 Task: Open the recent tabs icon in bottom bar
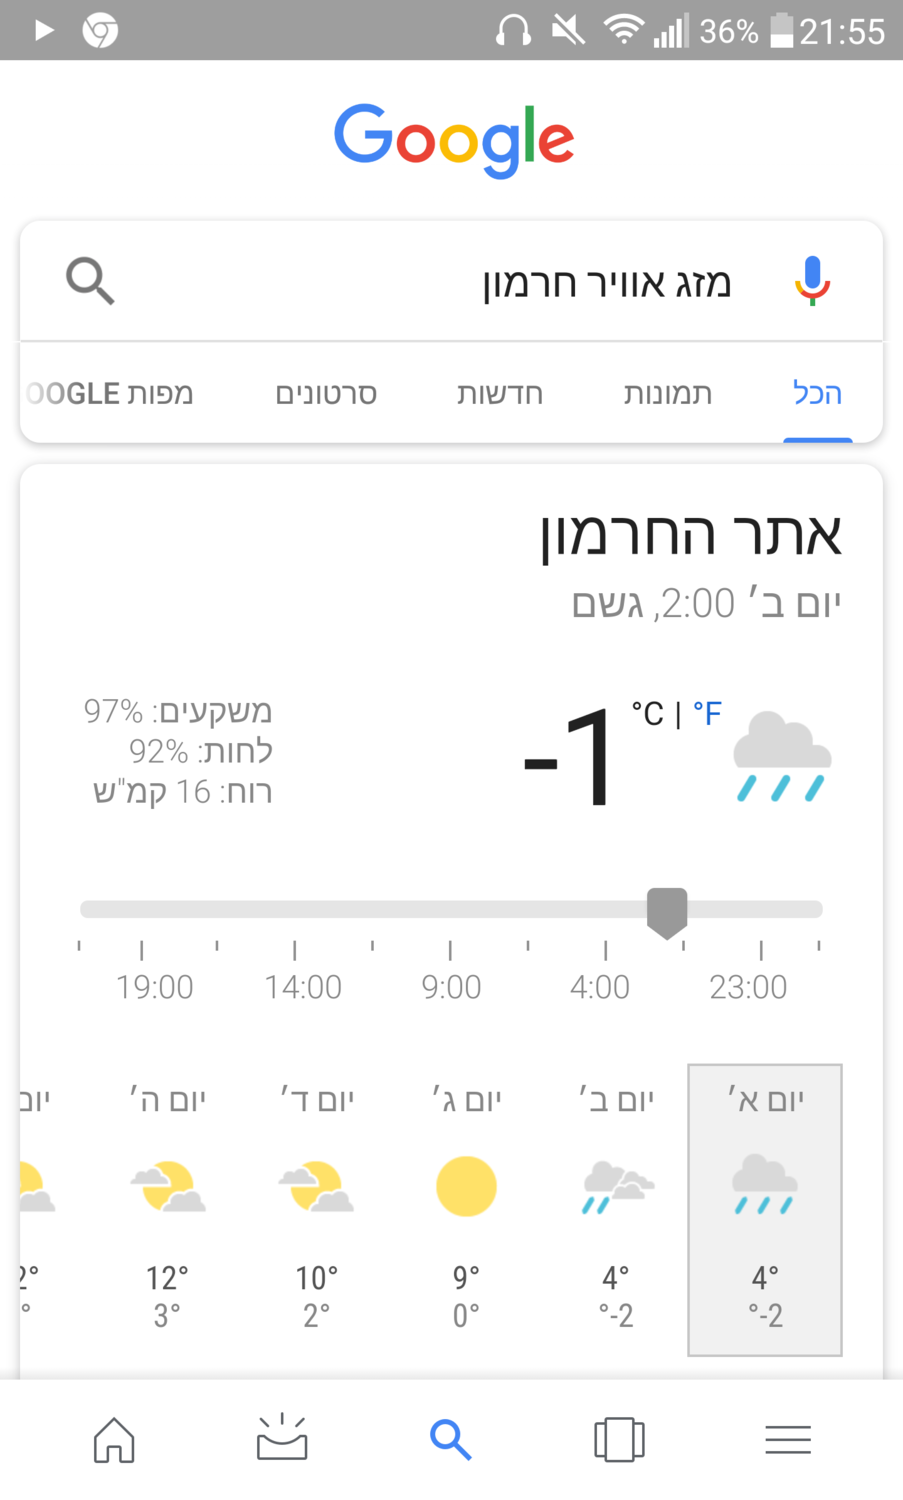619,1440
